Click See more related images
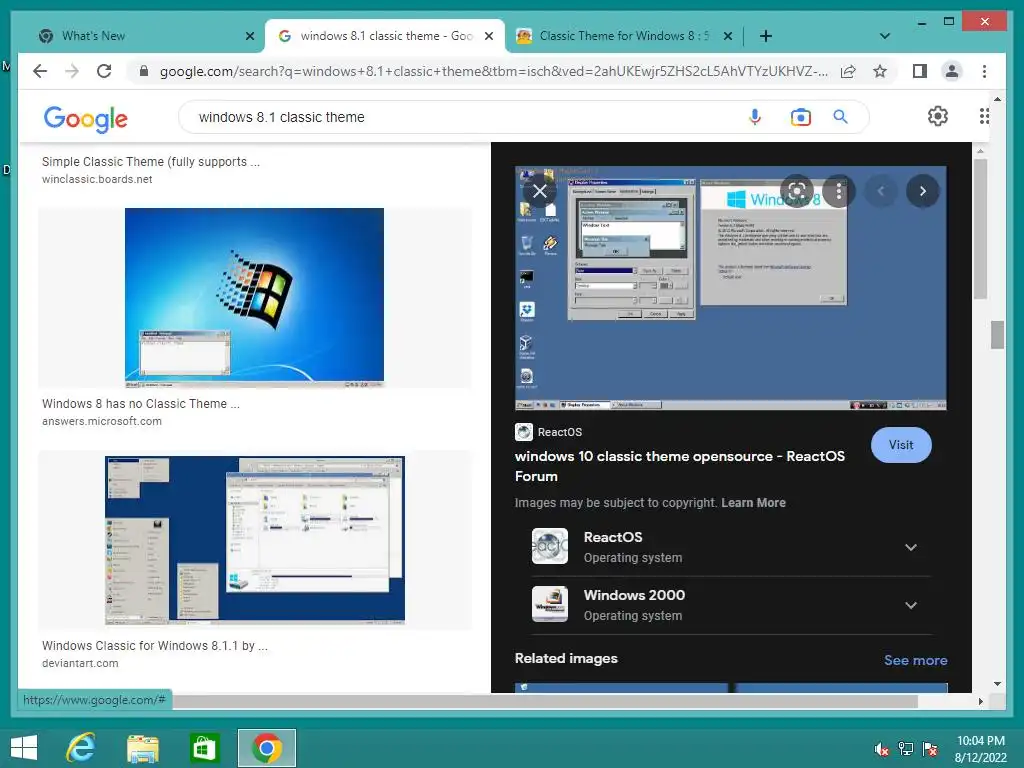 pyautogui.click(x=915, y=660)
